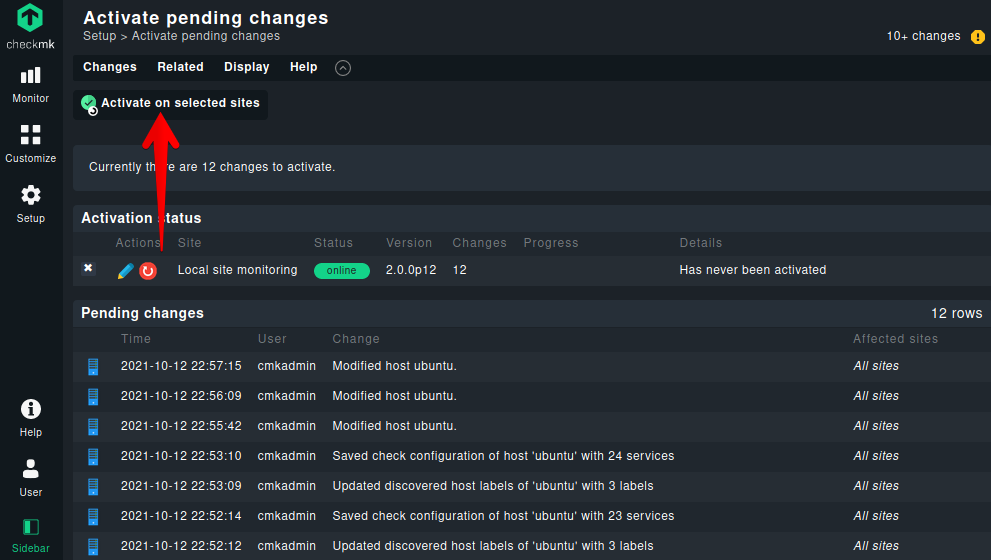This screenshot has width=991, height=560.
Task: Click the Setup breadcrumb link
Action: point(100,36)
